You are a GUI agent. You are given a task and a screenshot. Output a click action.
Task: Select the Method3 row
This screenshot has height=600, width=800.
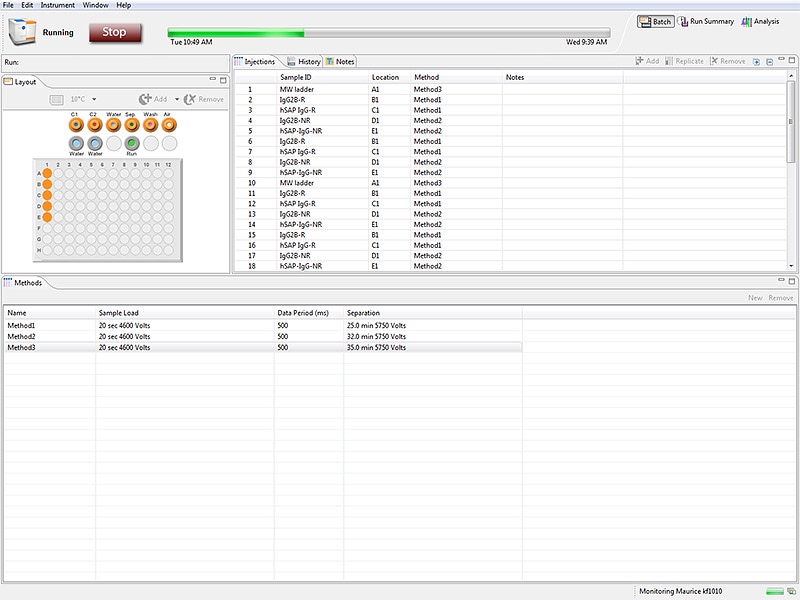point(263,347)
